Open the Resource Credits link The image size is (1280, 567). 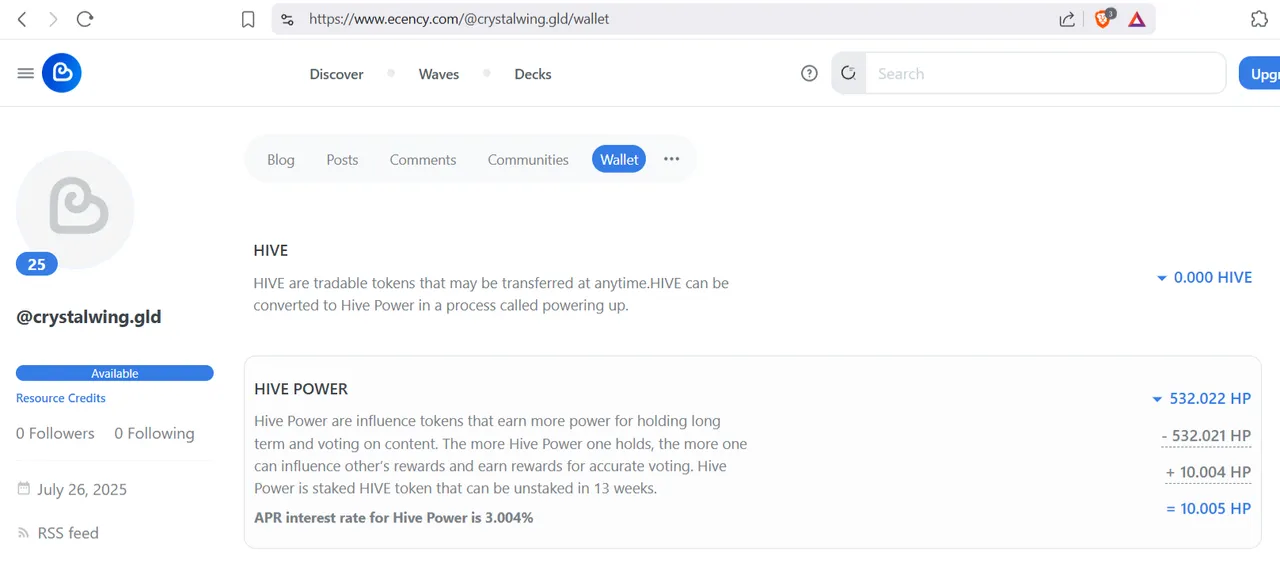coord(61,398)
